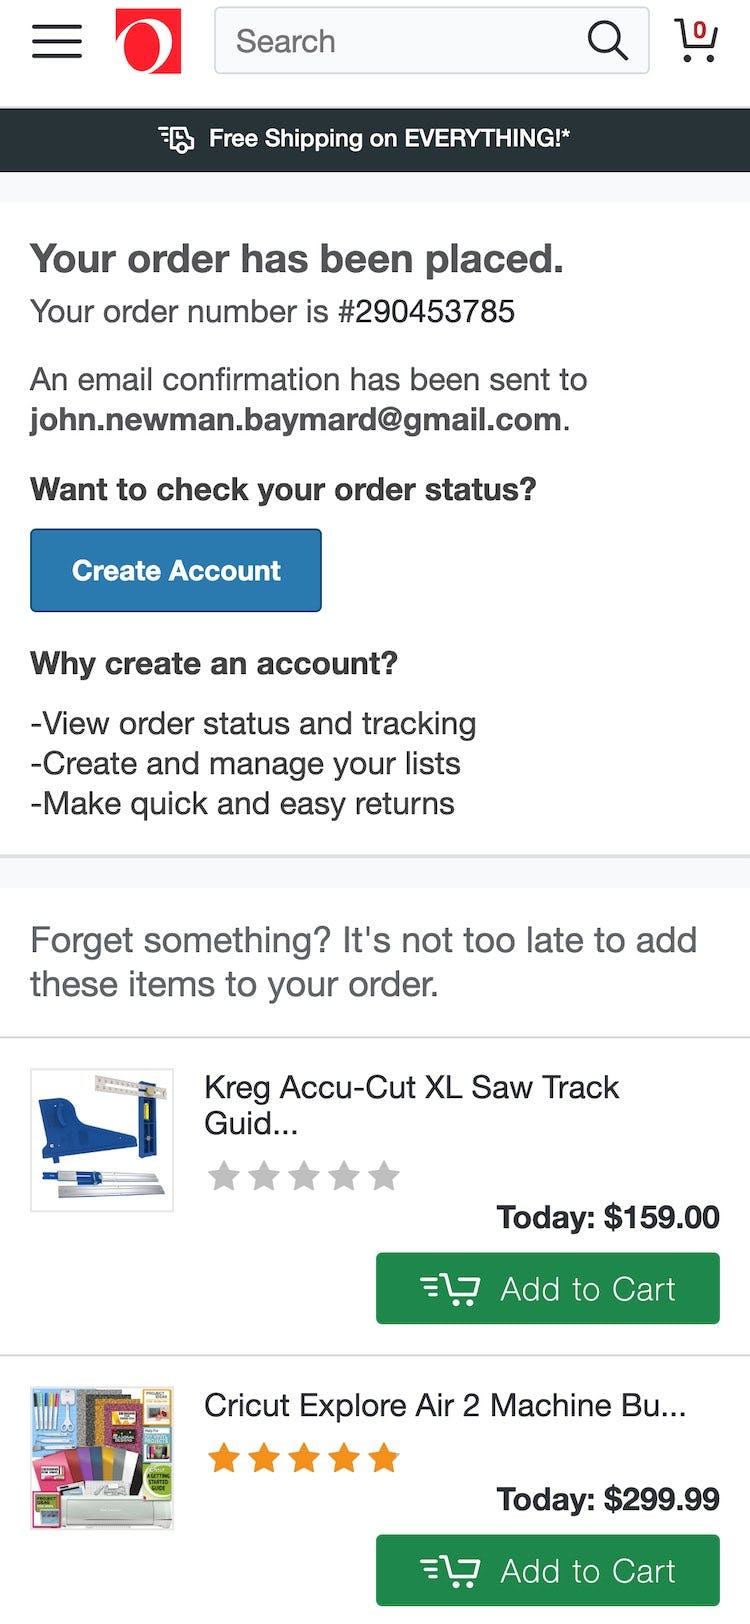Add the Cricut Explore Air 2 to cart
The width and height of the screenshot is (750, 1624).
pos(547,1570)
